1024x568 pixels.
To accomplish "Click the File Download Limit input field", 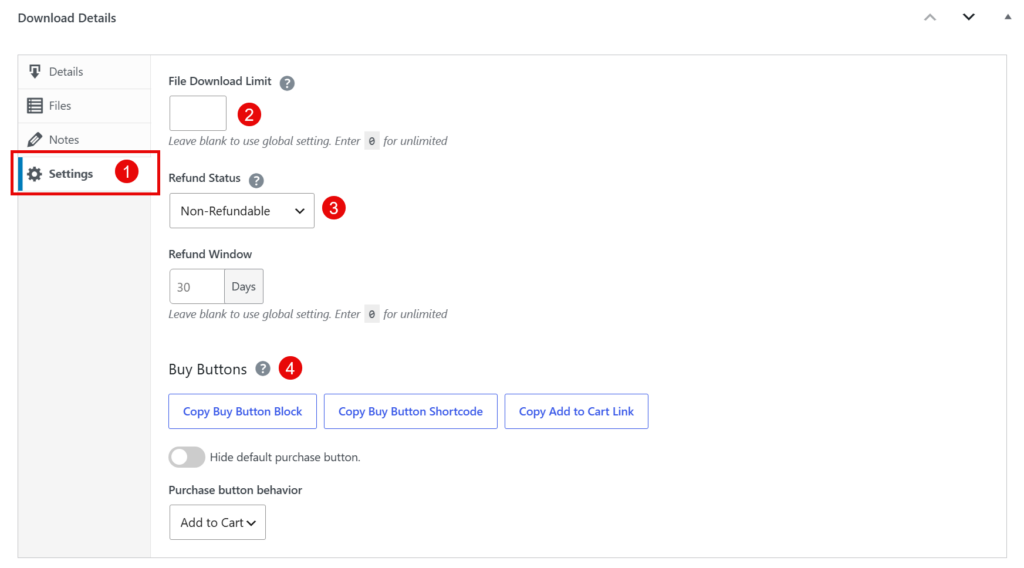I will [198, 114].
